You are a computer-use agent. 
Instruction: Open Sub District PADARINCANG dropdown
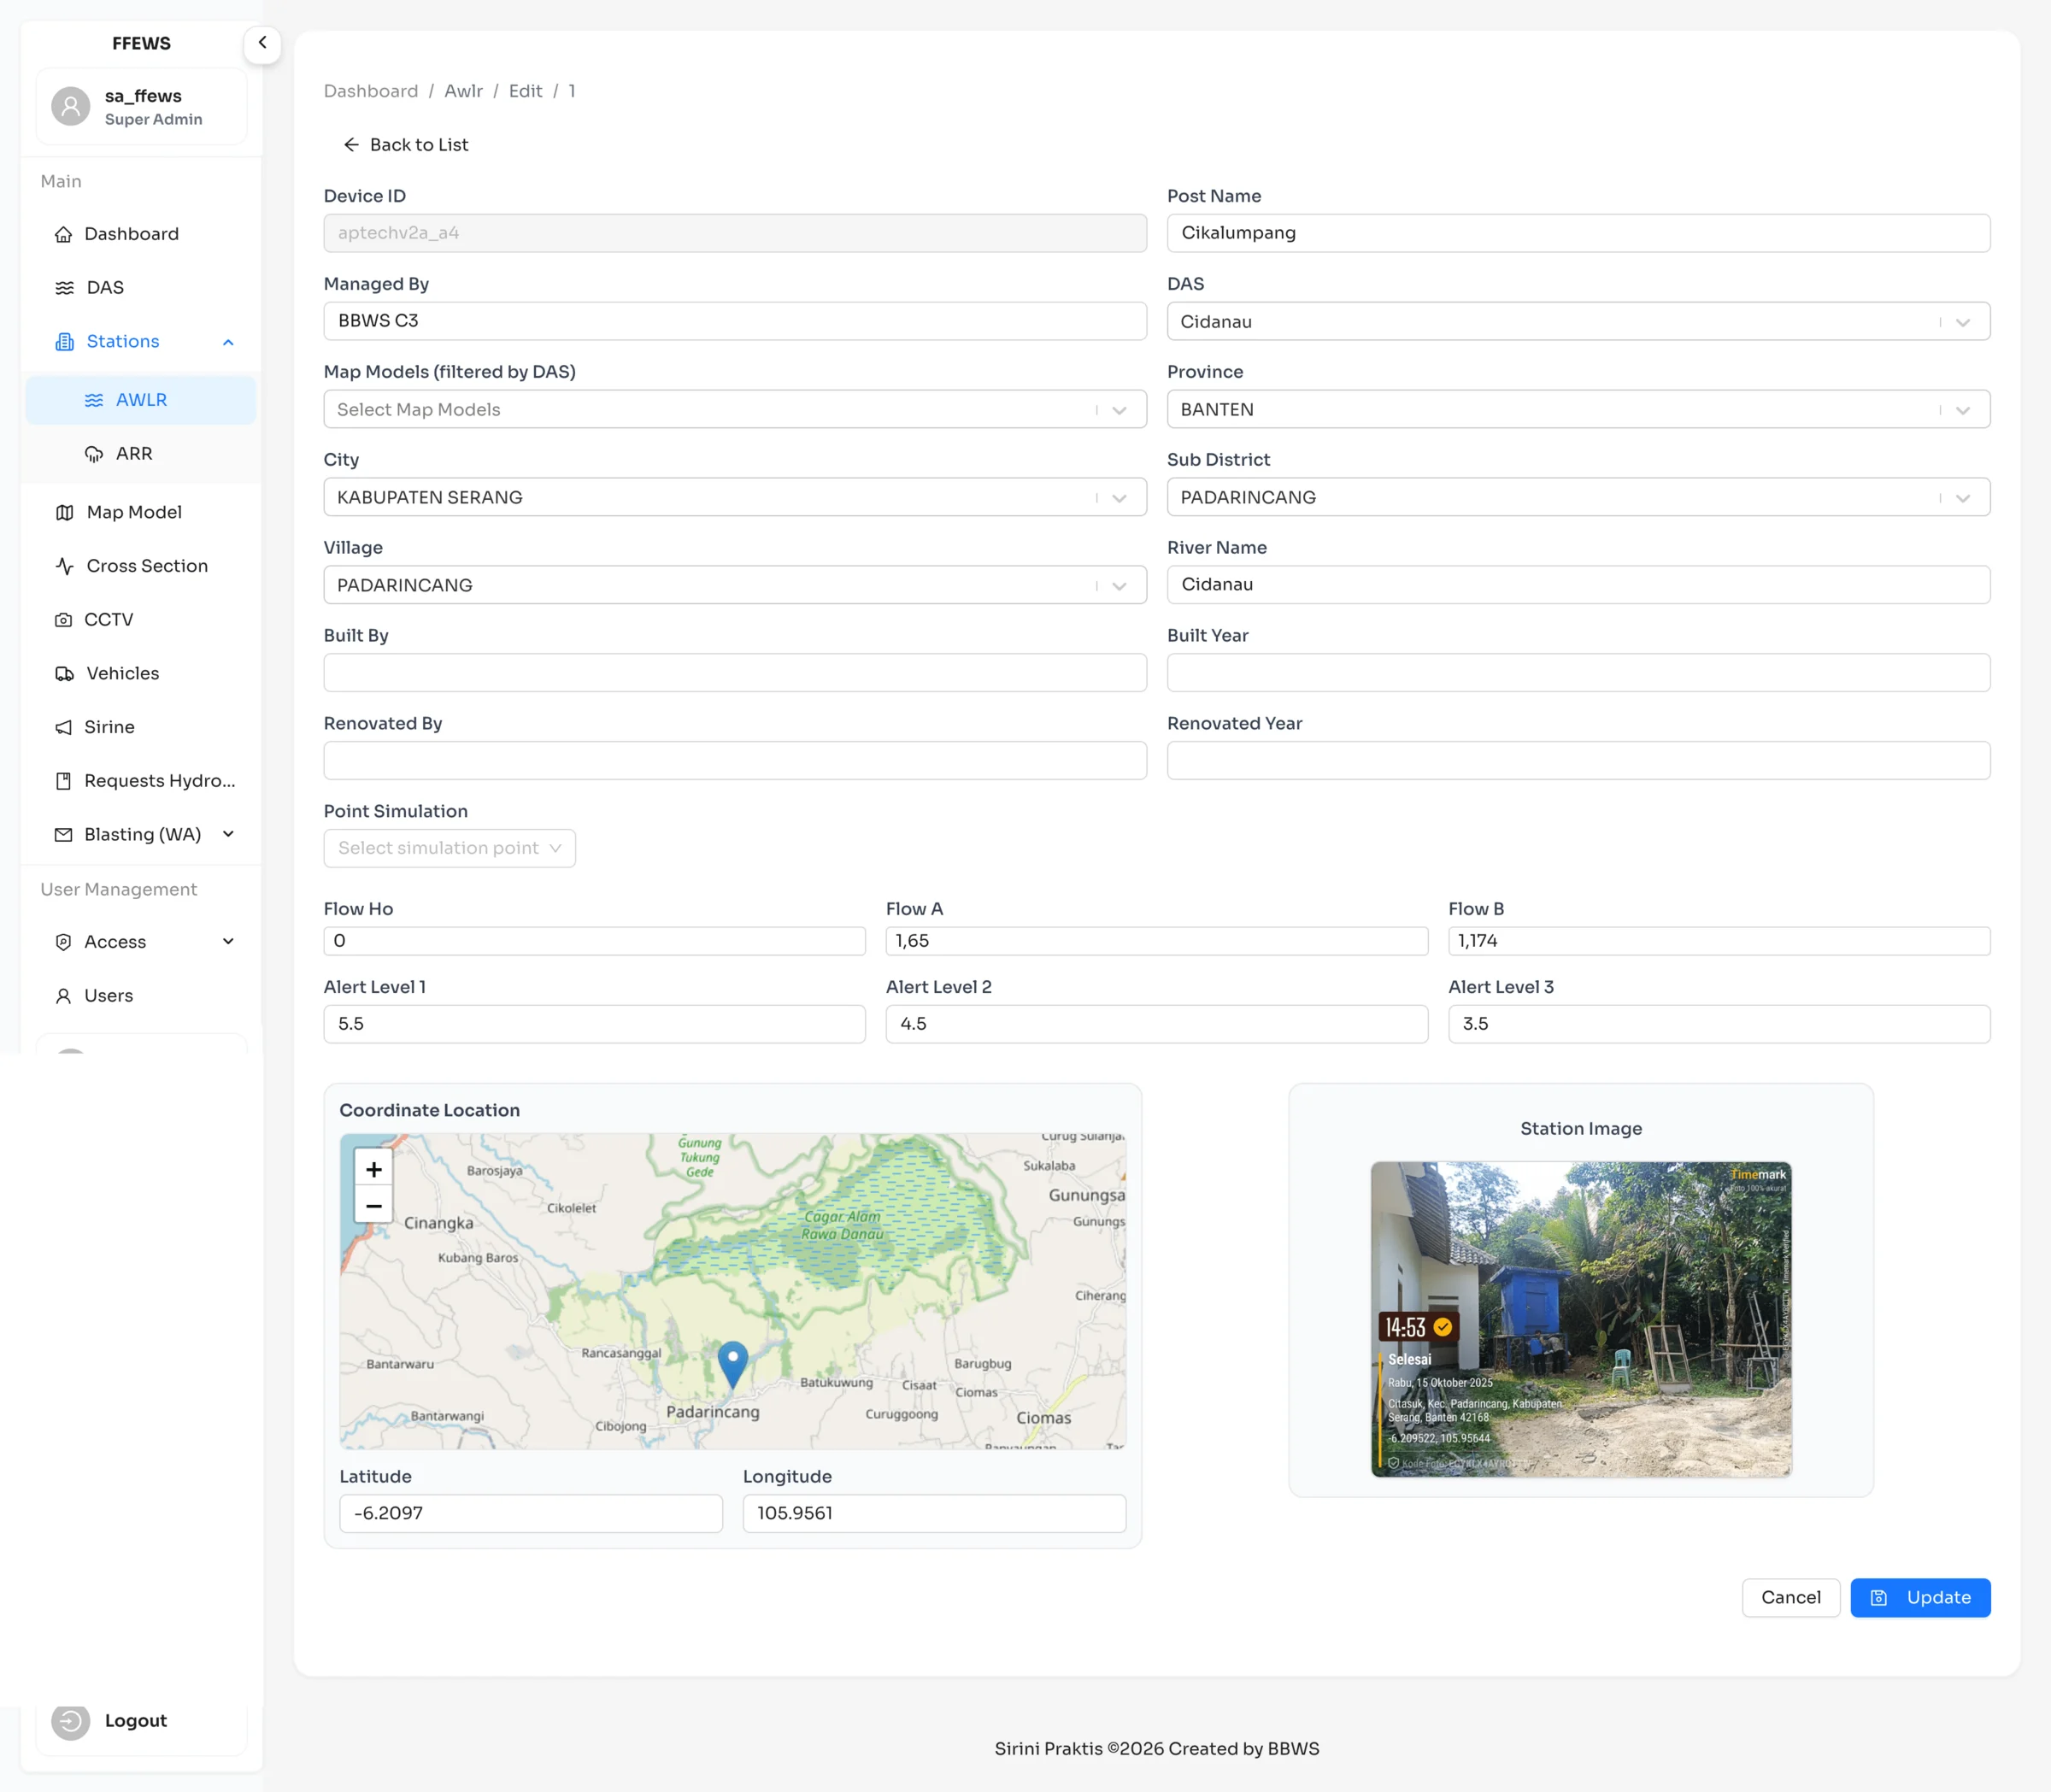(x=1578, y=498)
